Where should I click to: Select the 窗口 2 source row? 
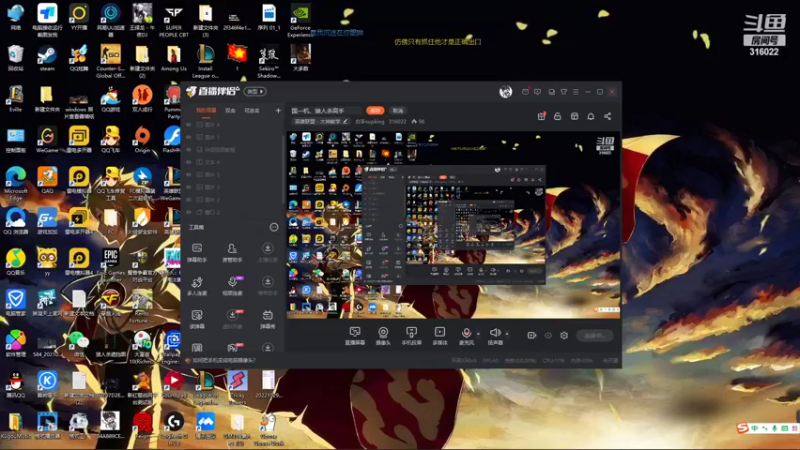click(x=232, y=212)
